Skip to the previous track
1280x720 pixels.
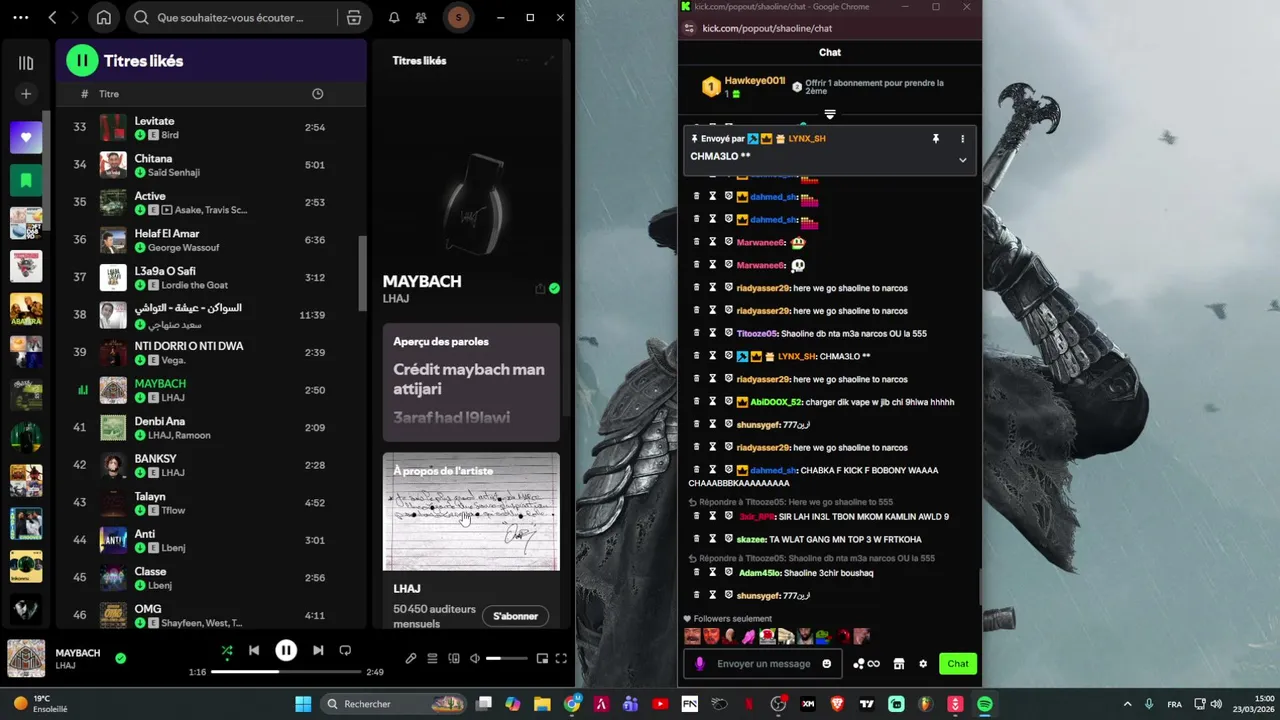[254, 651]
